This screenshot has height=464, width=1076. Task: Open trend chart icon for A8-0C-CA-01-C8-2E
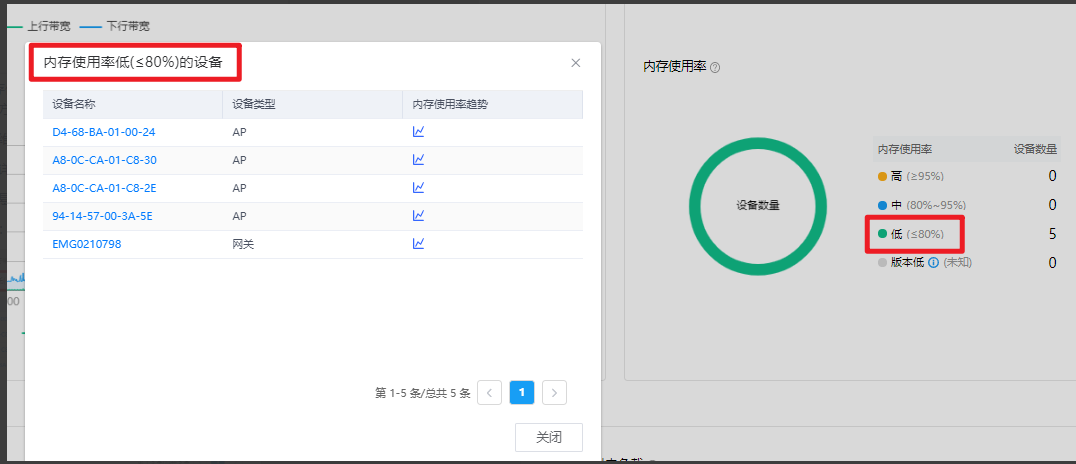pos(419,188)
